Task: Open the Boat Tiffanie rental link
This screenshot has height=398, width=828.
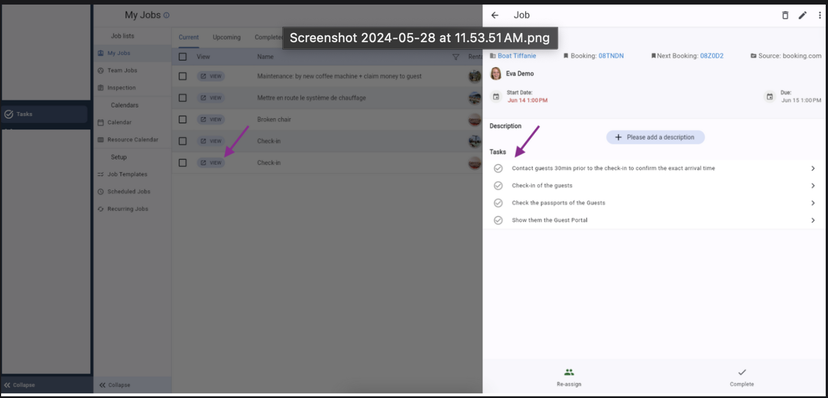Action: click(516, 55)
